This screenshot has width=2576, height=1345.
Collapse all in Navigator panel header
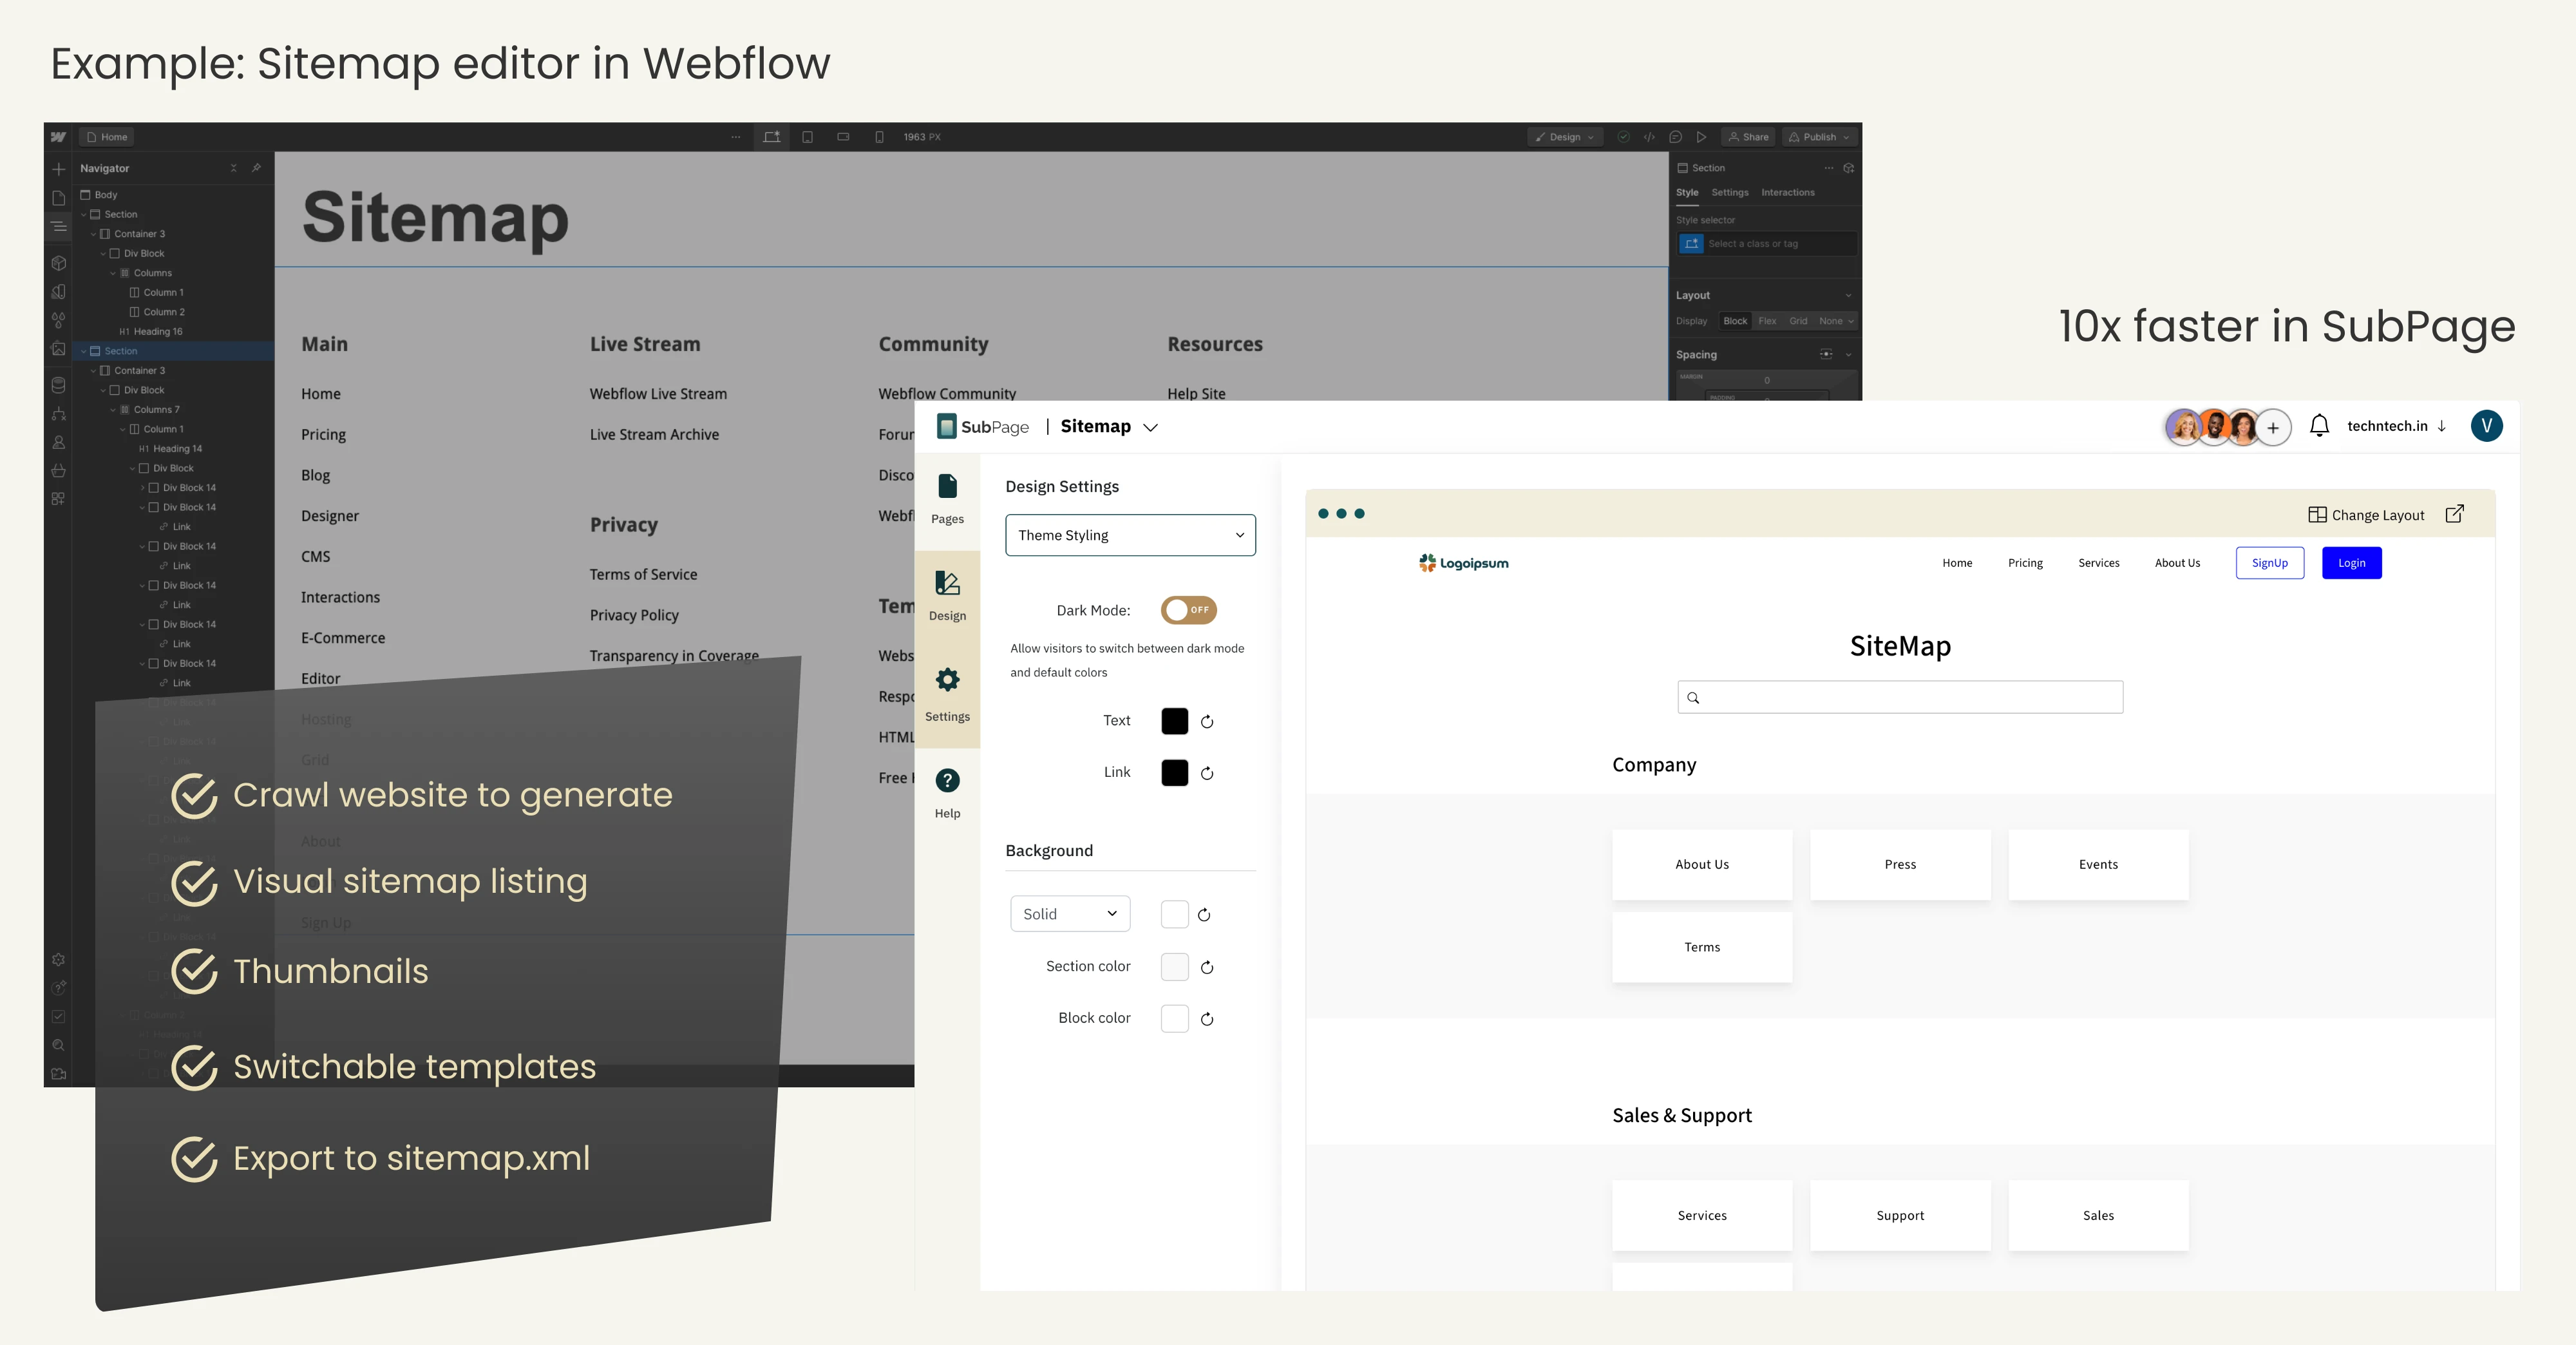[233, 168]
